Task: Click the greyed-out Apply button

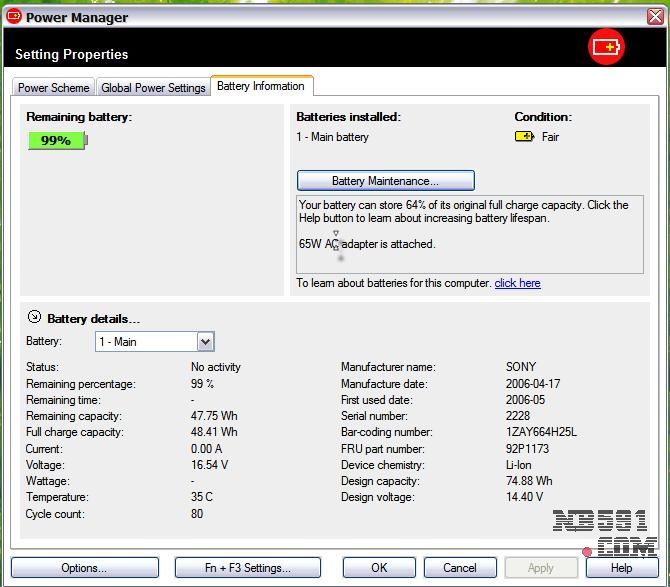Action: coord(541,567)
